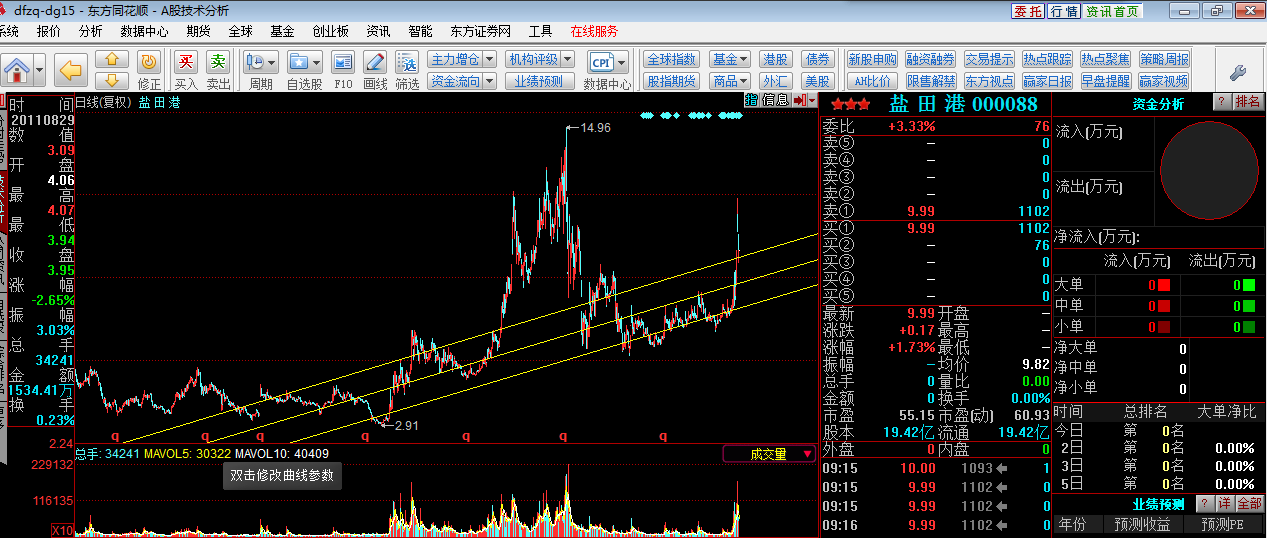Expand the 机构评级 dropdown arrow
1267x538 pixels.
(x=567, y=60)
